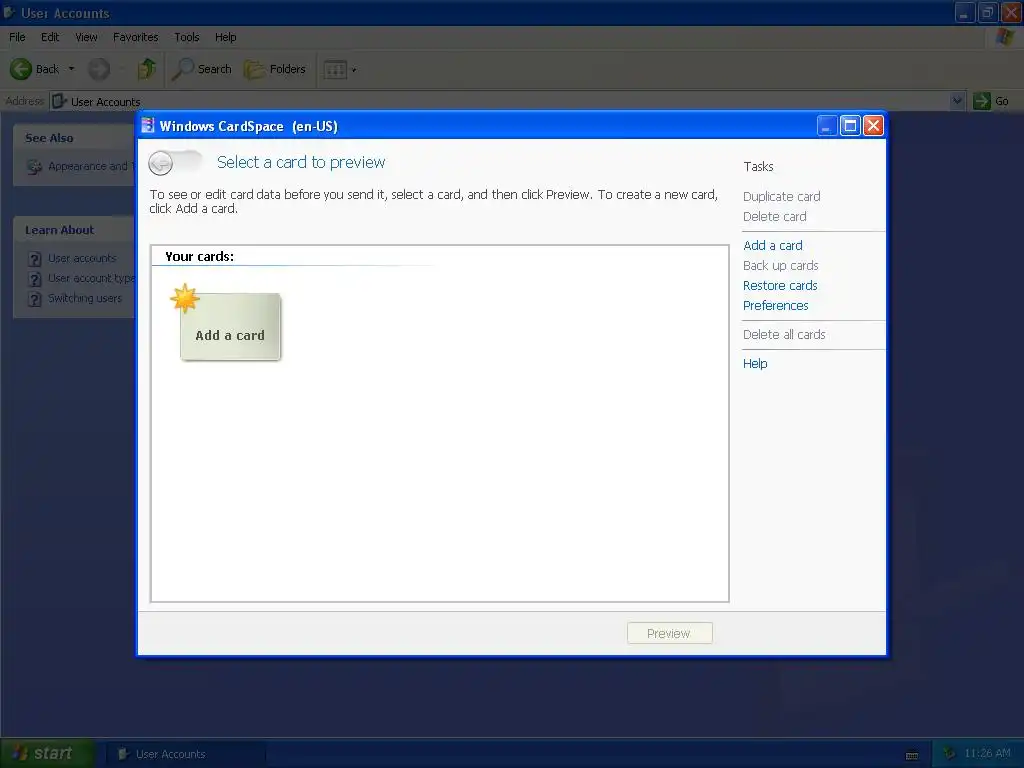Open the File menu in User Accounts
The height and width of the screenshot is (768, 1024).
click(x=17, y=37)
